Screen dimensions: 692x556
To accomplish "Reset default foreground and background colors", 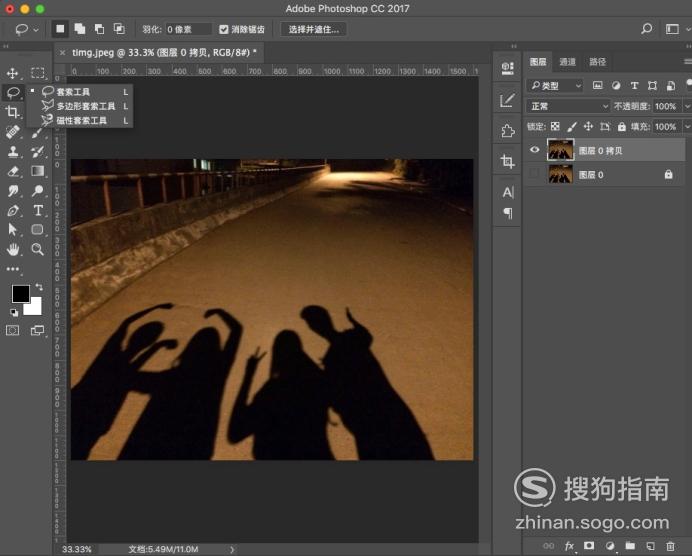I will point(14,312).
